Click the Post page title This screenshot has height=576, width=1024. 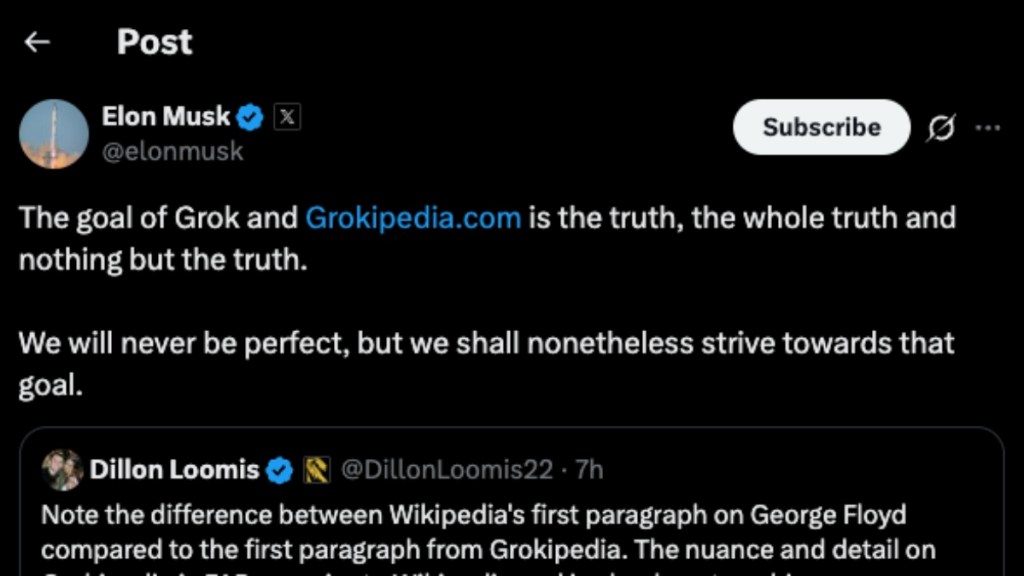click(x=155, y=42)
